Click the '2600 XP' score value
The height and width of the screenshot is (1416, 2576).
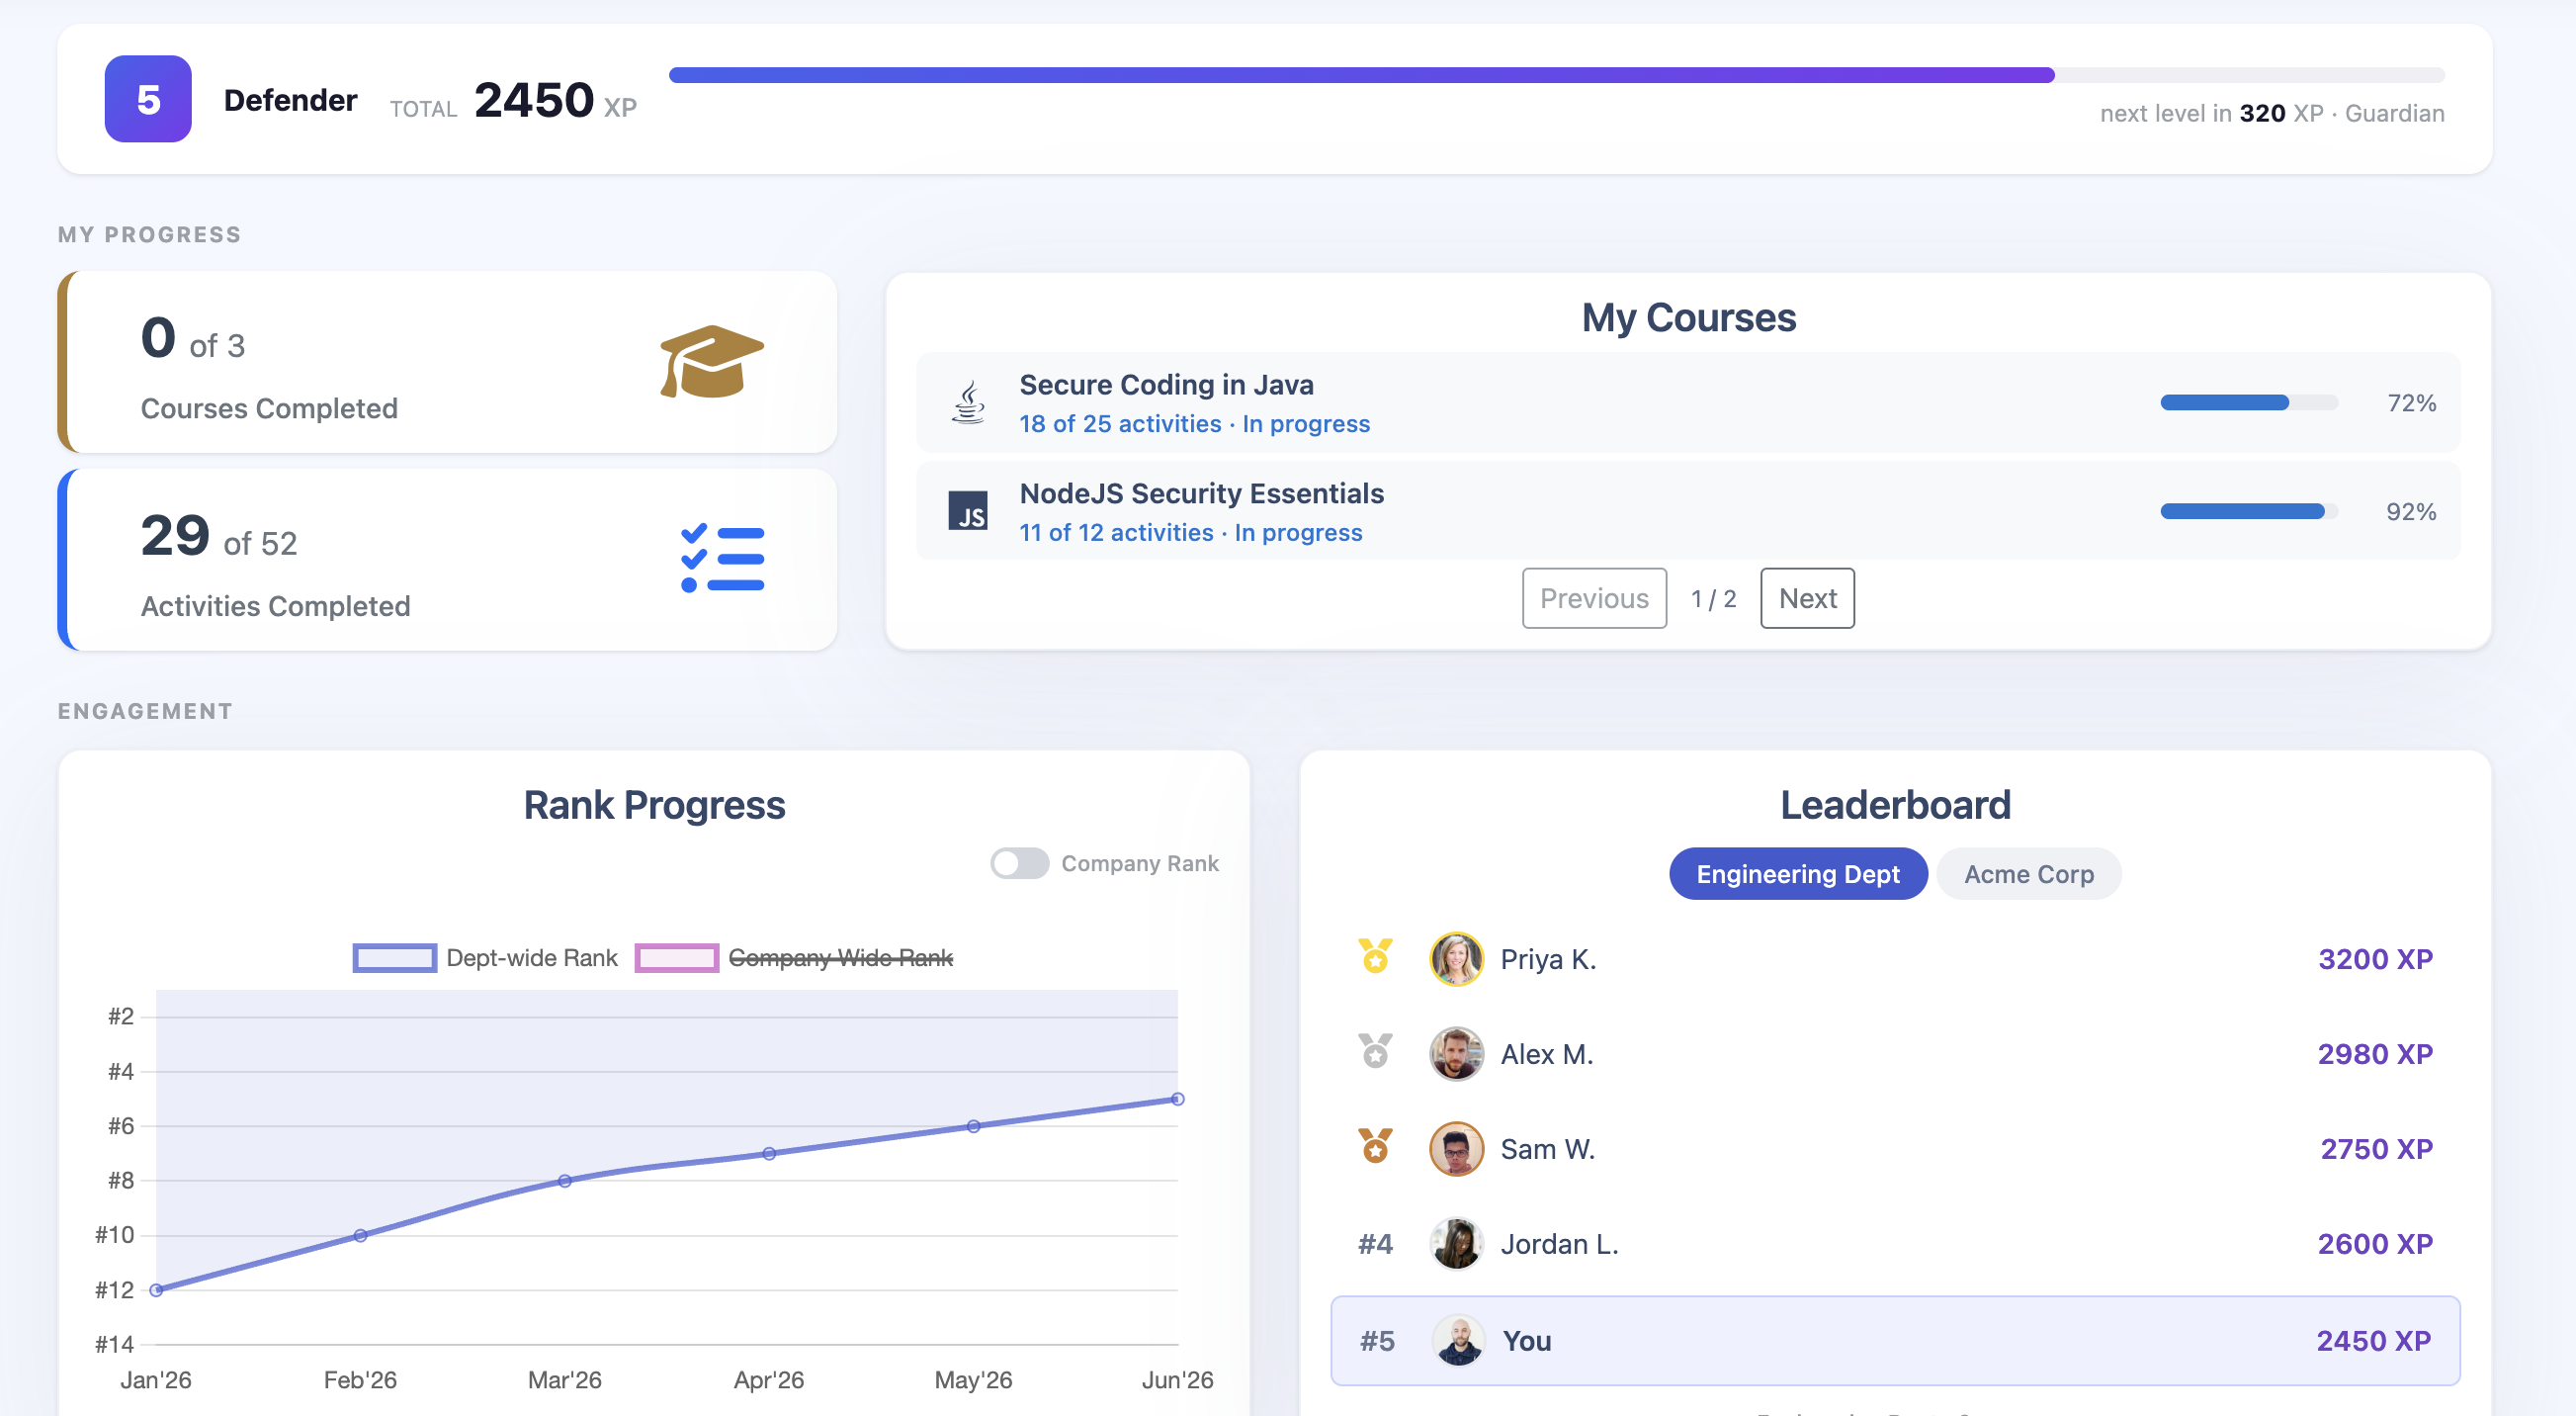coord(2375,1244)
